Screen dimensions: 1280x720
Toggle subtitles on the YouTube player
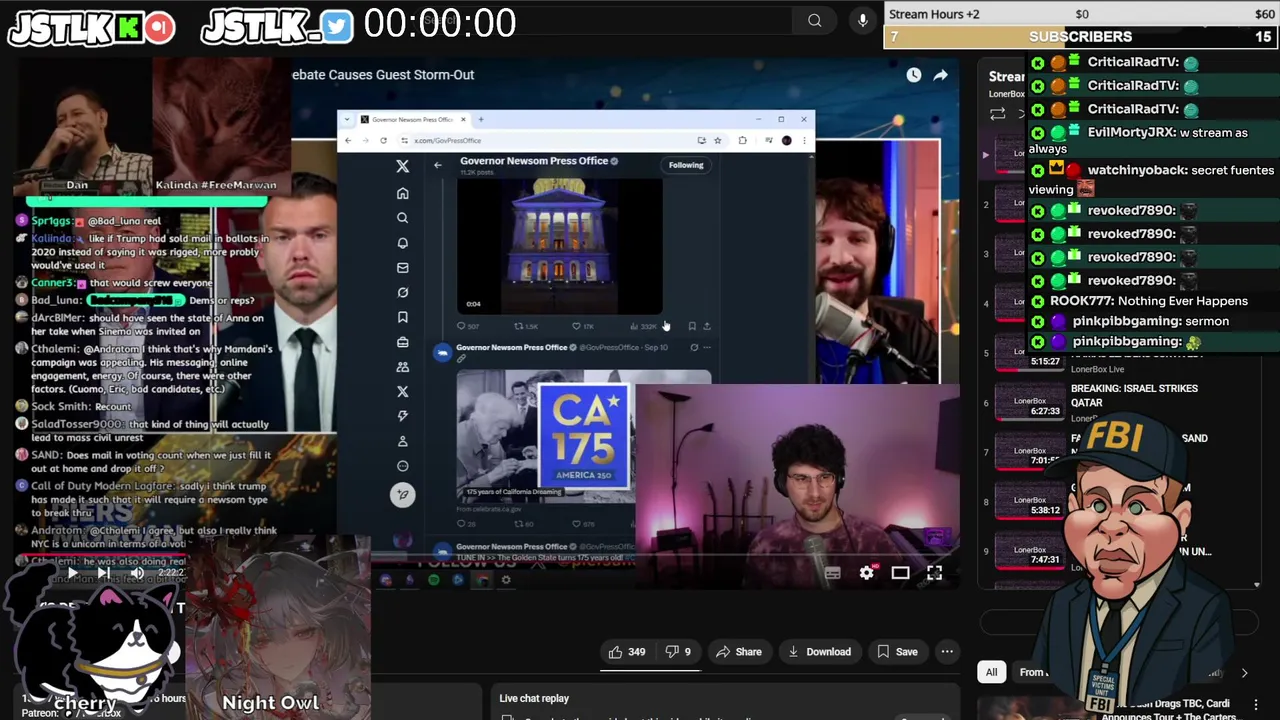click(x=833, y=573)
